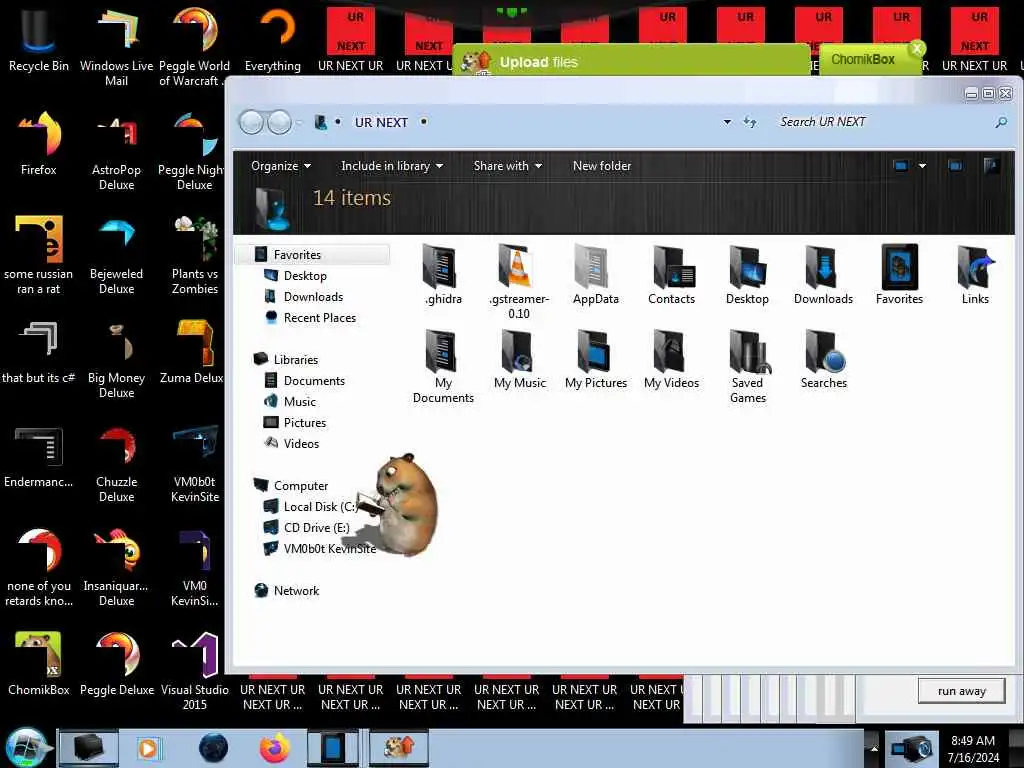Image resolution: width=1024 pixels, height=768 pixels.
Task: Select the ChomikBox desktop shortcut
Action: (39, 663)
